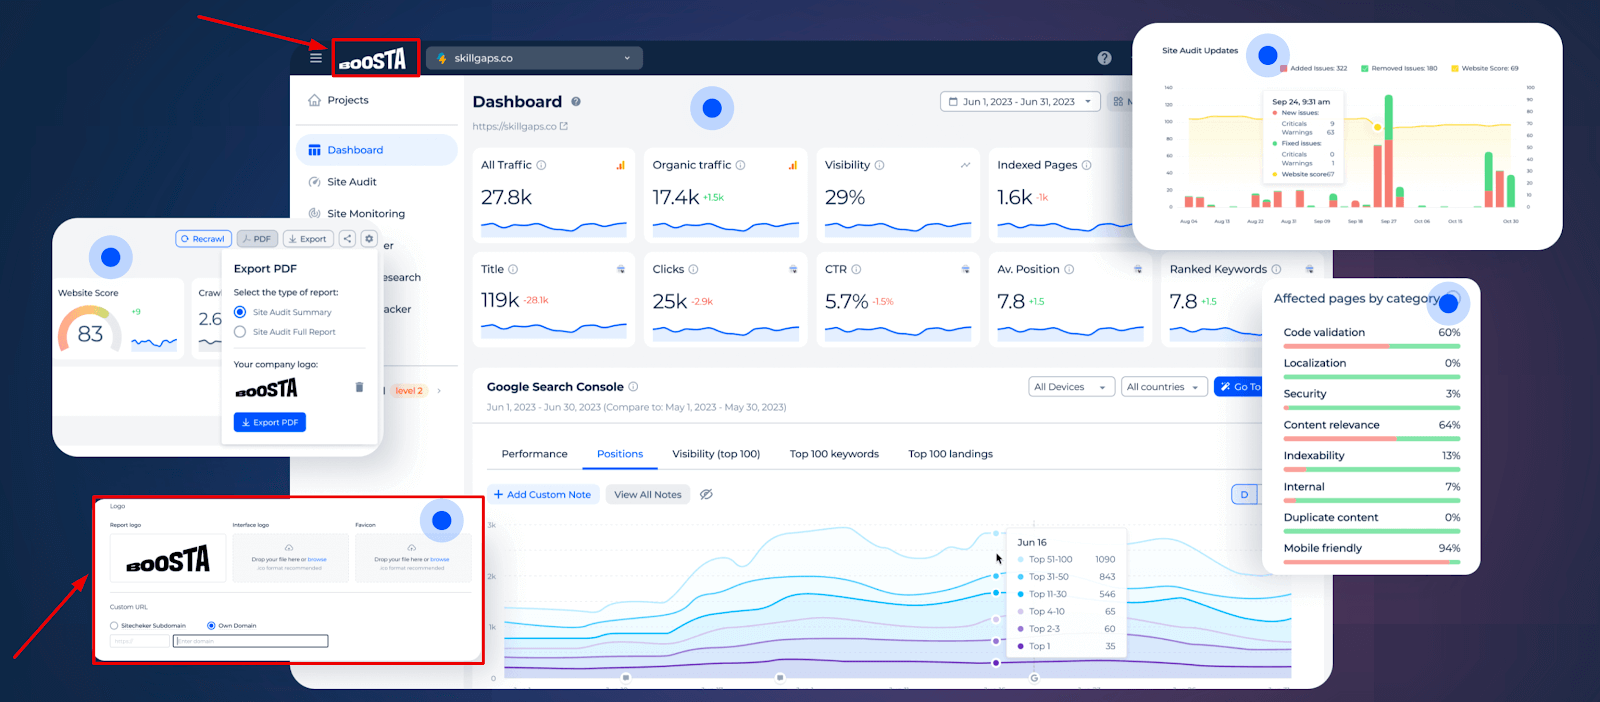Switch to Top 100 keywords tab

[x=834, y=454]
